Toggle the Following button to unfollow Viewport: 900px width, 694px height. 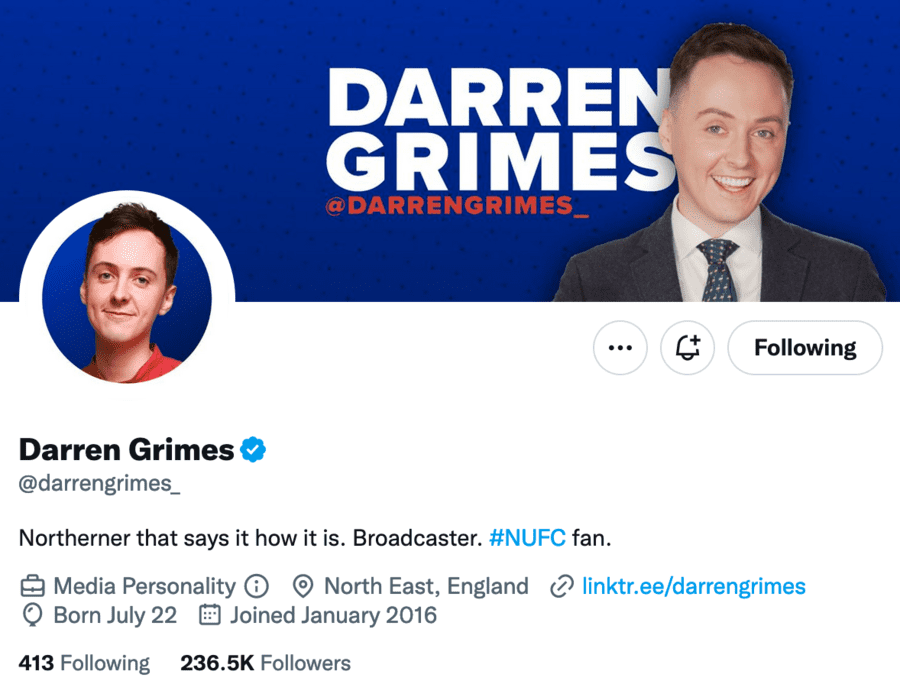[x=805, y=348]
